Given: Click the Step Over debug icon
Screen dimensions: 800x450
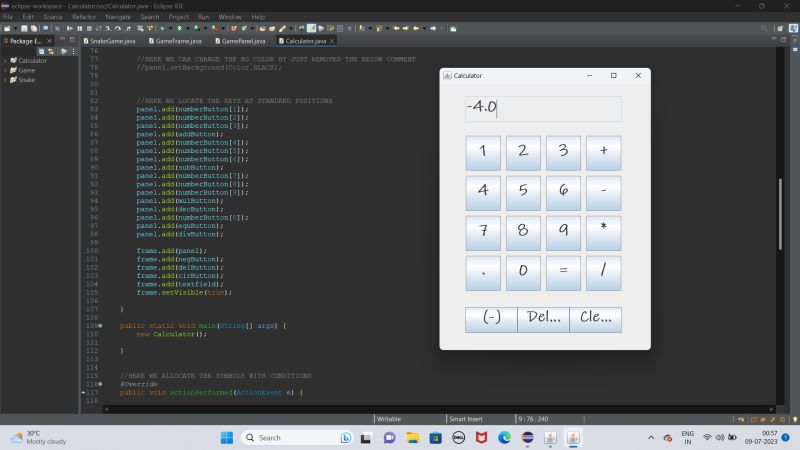Looking at the screenshot, I should coord(118,29).
